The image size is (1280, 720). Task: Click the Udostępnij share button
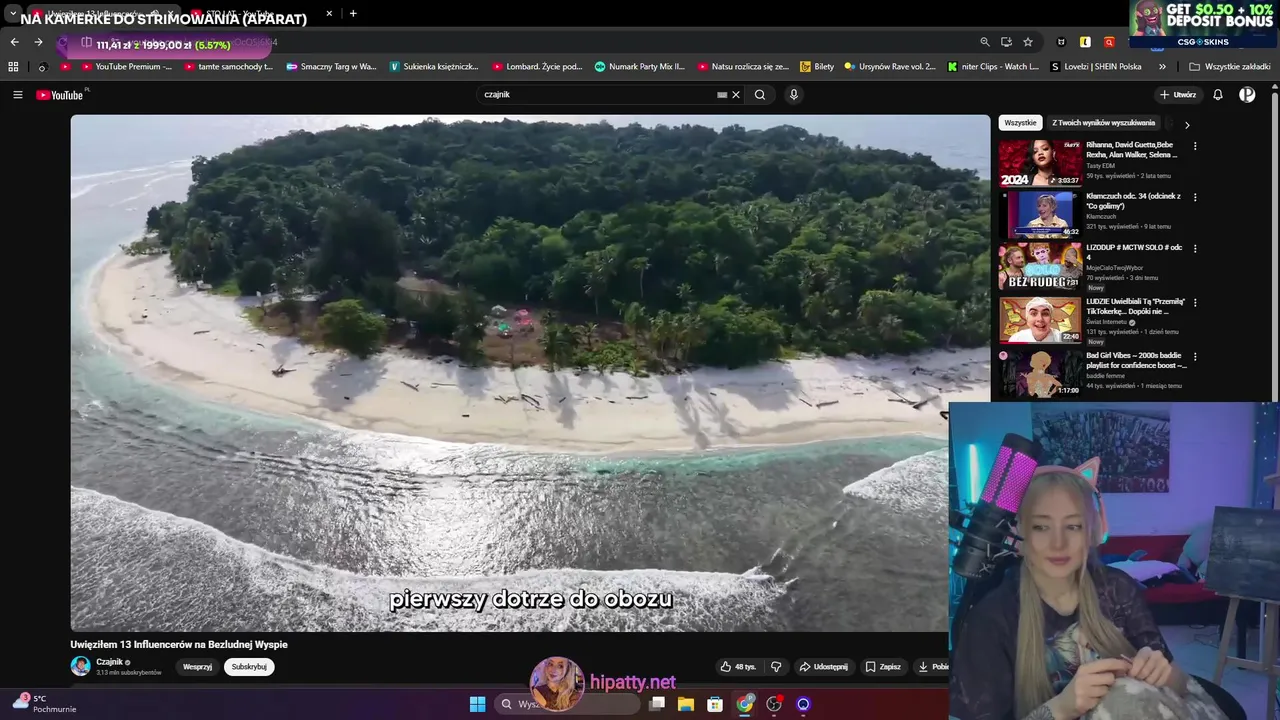(823, 667)
